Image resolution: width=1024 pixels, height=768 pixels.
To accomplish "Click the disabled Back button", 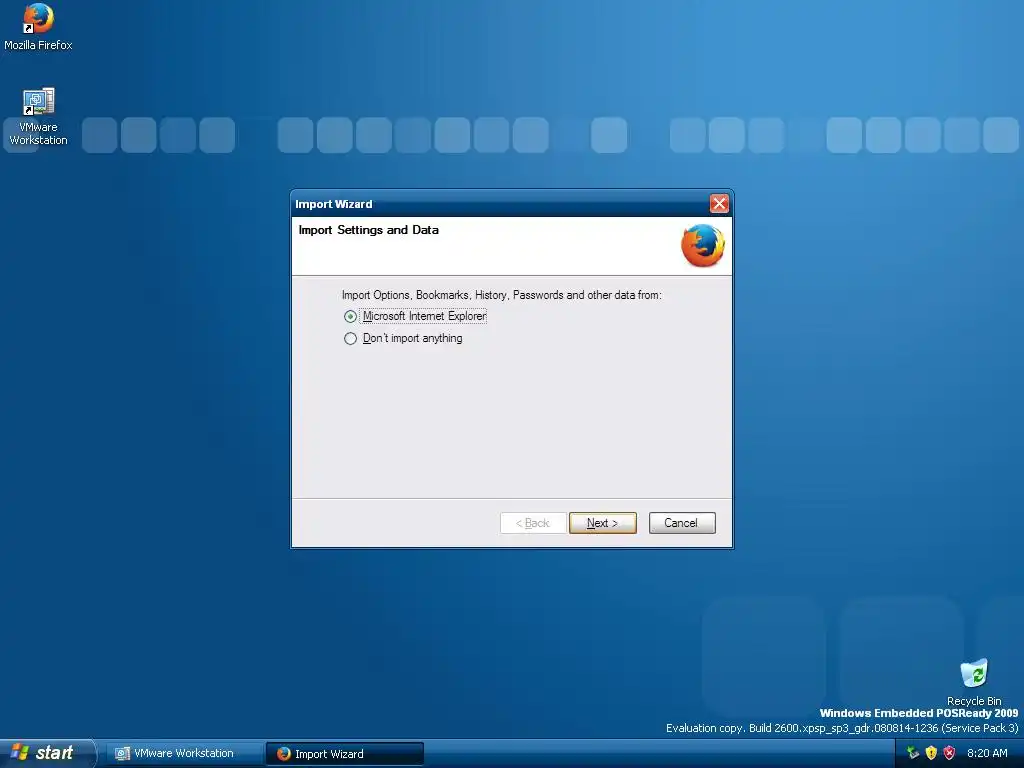I will (533, 523).
